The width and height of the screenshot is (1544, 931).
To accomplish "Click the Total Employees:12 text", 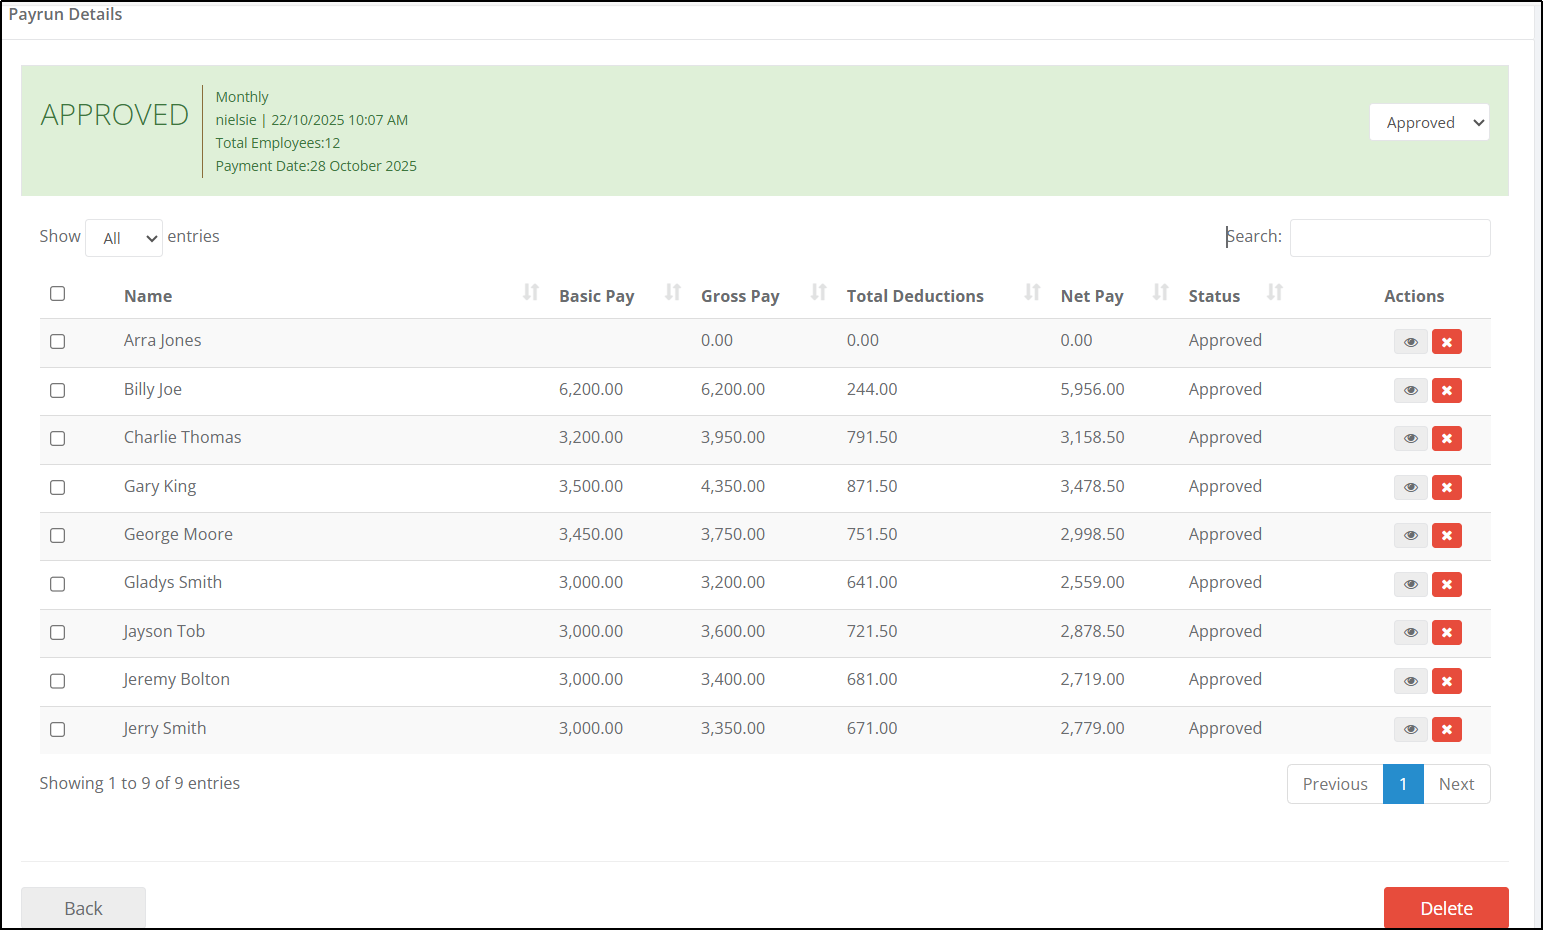I will pyautogui.click(x=278, y=143).
